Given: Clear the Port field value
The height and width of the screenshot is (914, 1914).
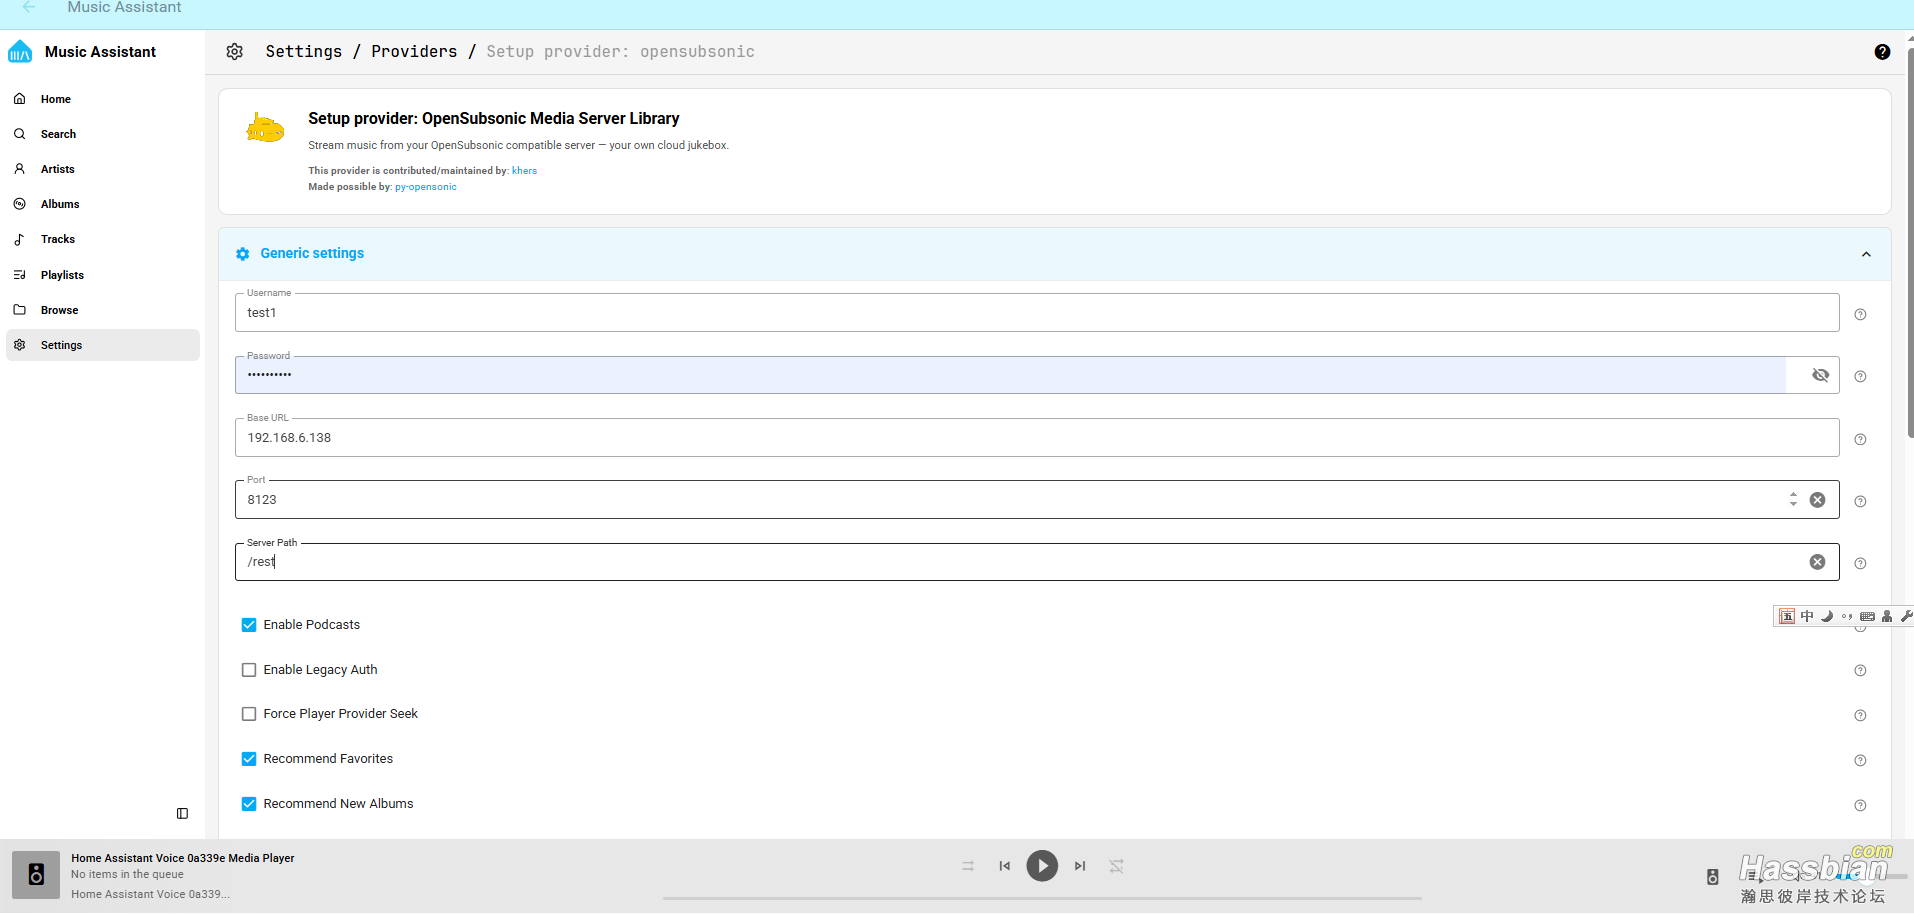Looking at the screenshot, I should 1817,500.
